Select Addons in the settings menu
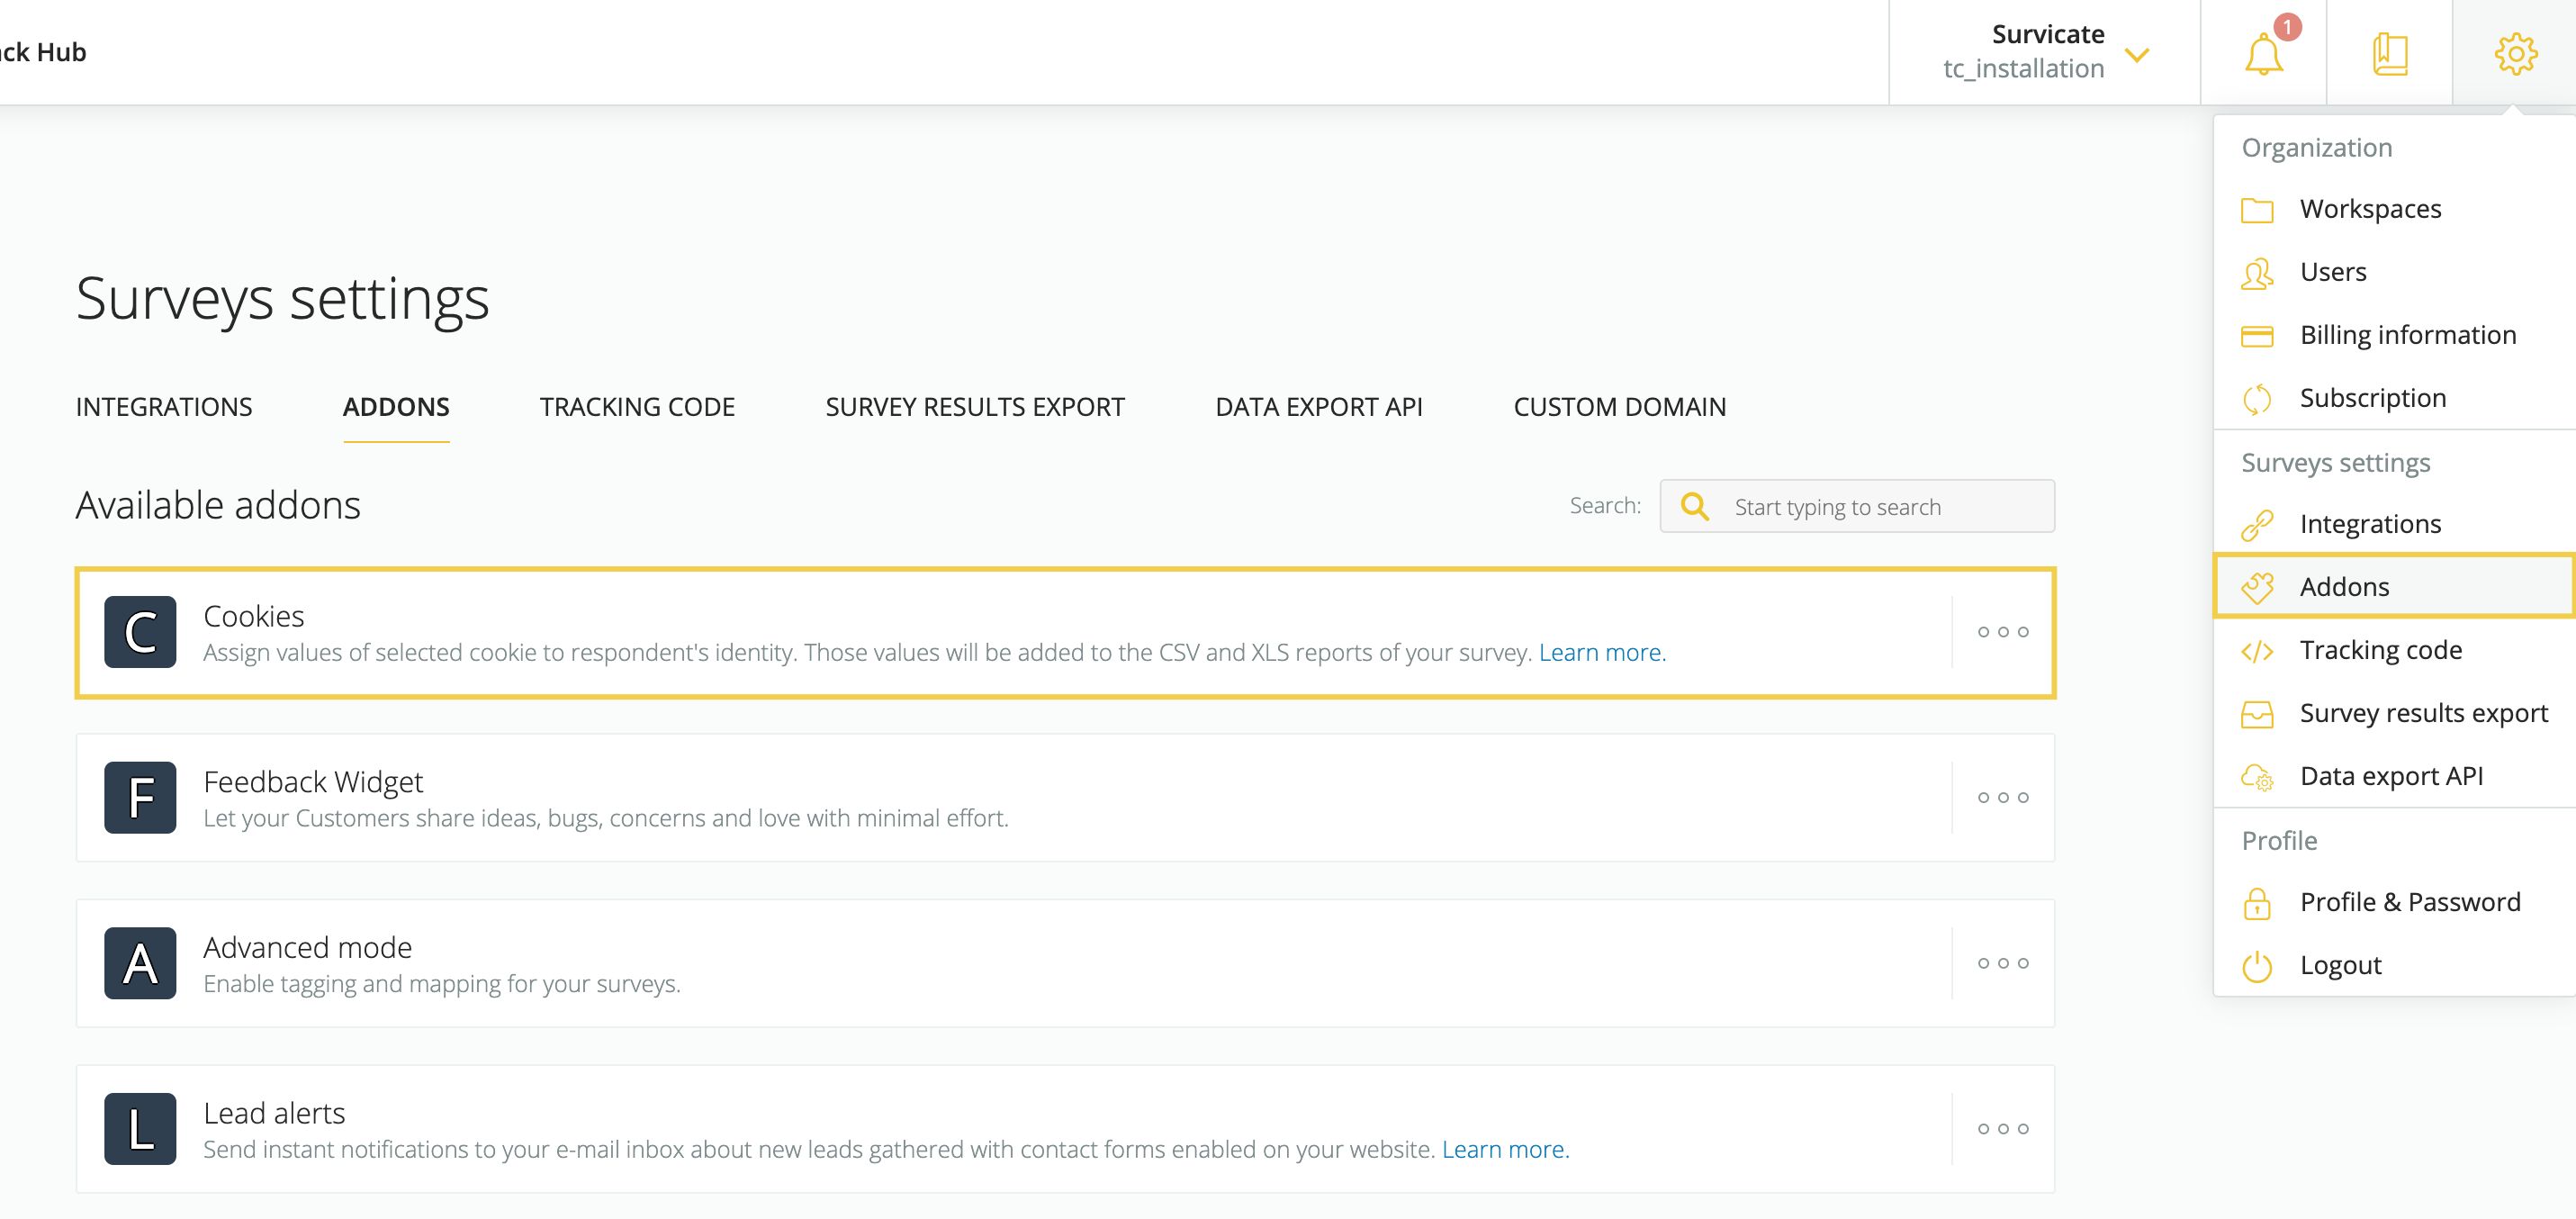Screen dimensions: 2576x1219 click(x=2394, y=587)
